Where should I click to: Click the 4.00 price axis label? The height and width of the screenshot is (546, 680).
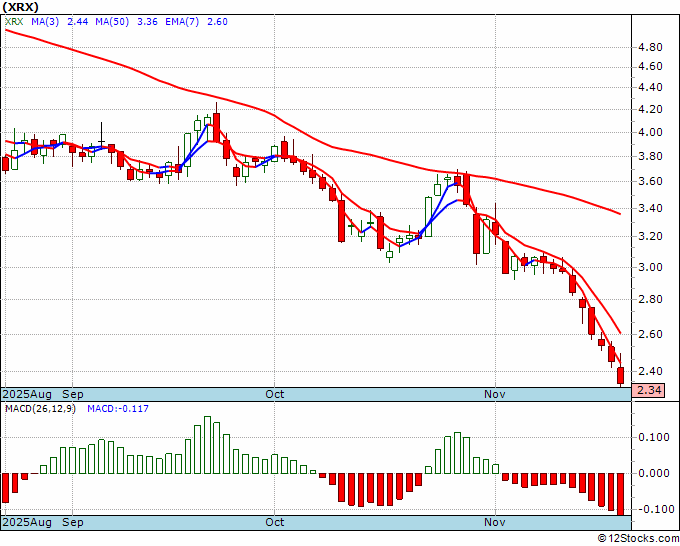click(x=651, y=132)
